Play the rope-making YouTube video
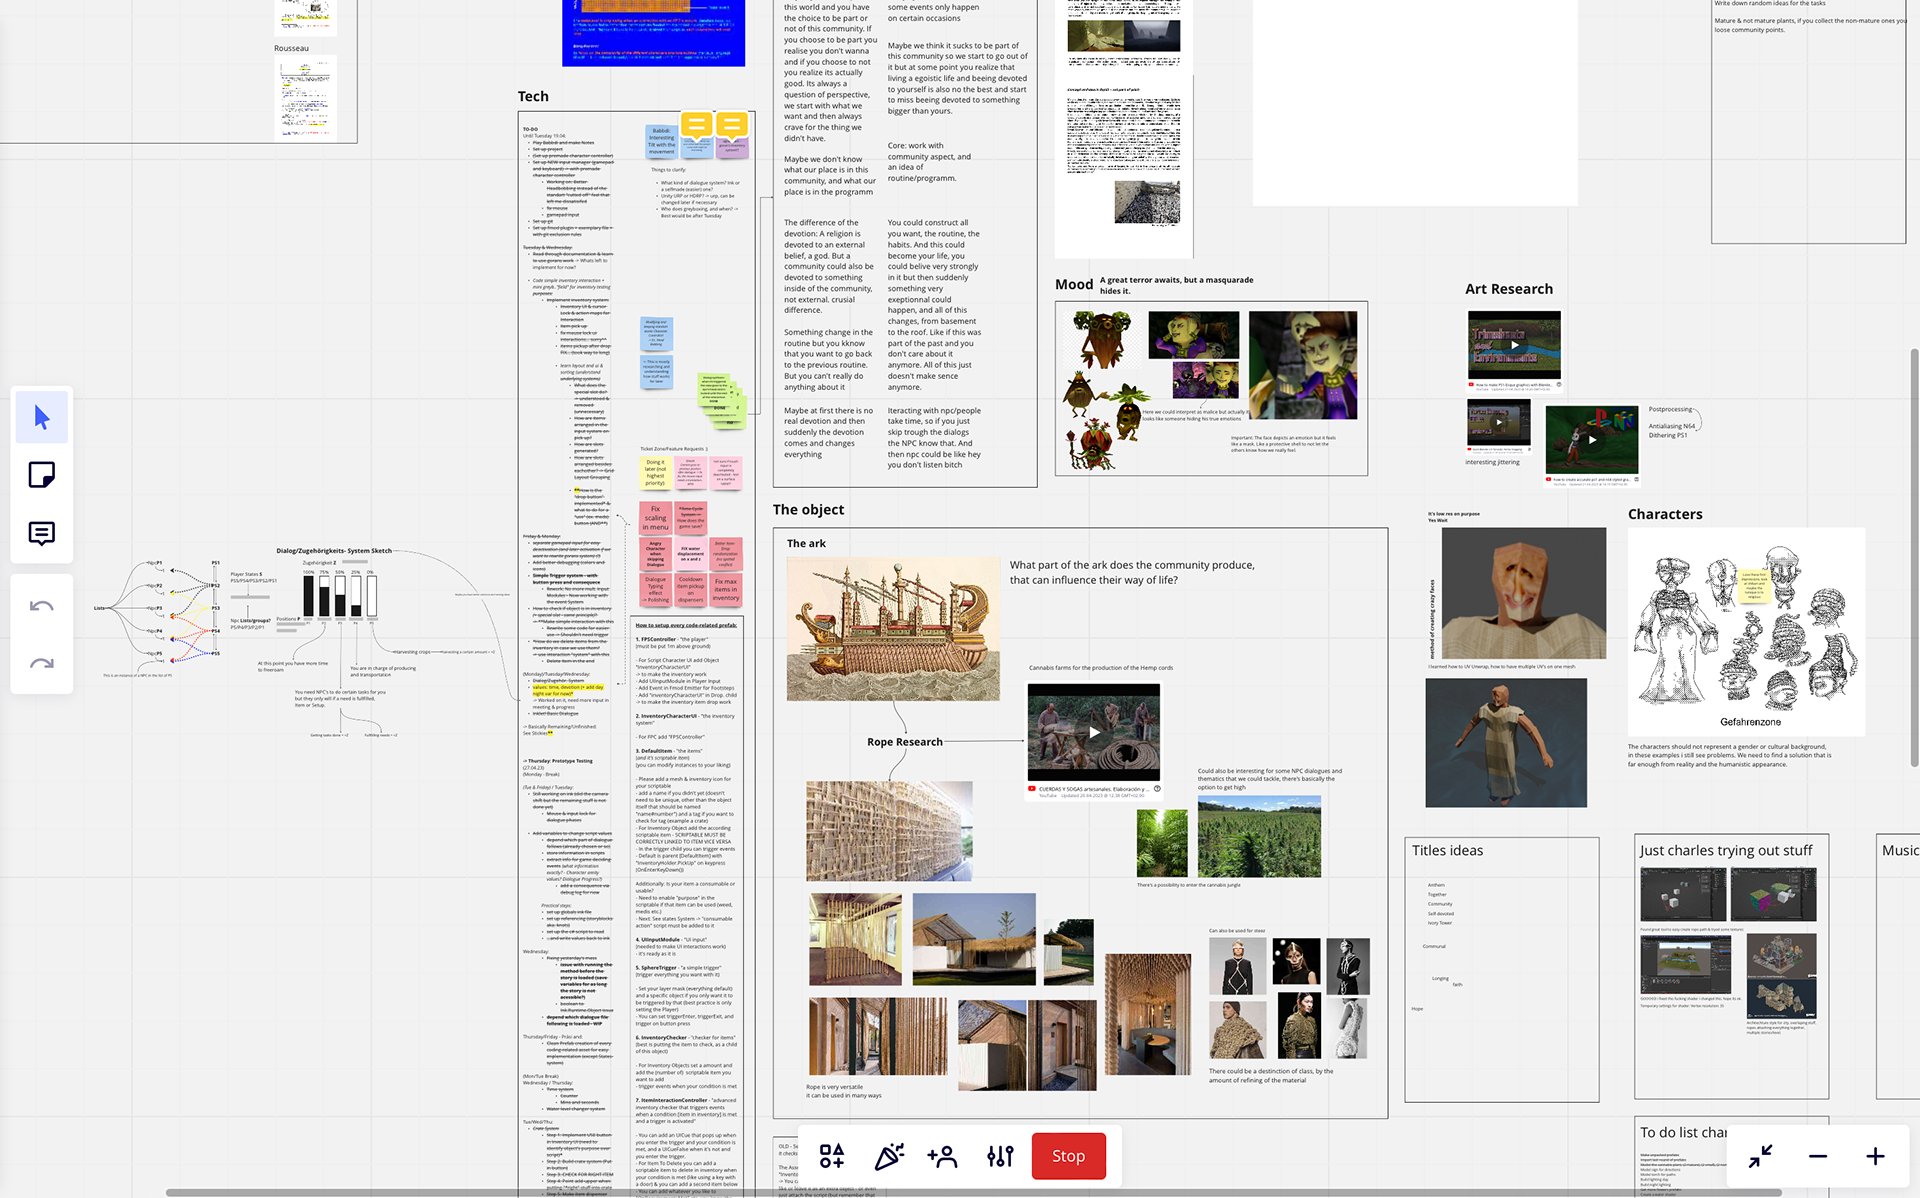 coord(1094,732)
